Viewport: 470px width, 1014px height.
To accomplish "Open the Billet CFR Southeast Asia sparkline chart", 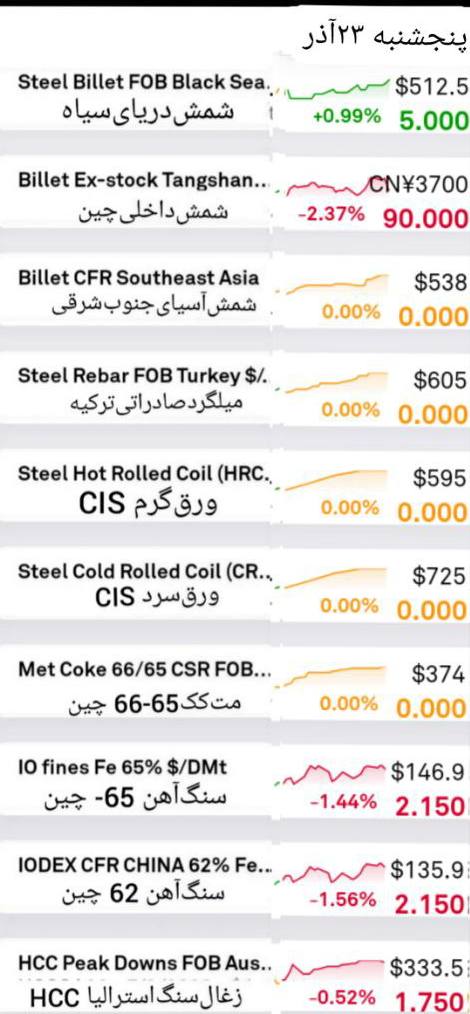I will click(x=337, y=284).
